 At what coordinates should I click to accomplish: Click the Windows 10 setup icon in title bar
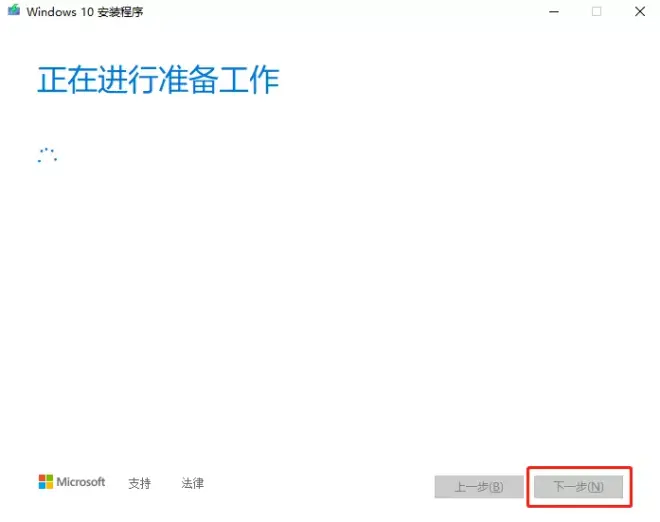tap(13, 10)
